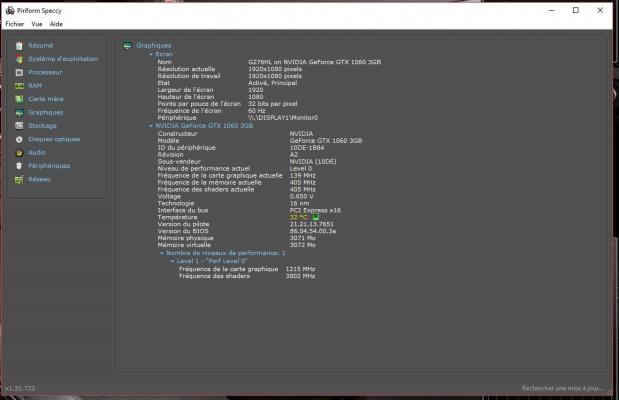Open the Carte mère section
619x400 pixels.
point(46,99)
